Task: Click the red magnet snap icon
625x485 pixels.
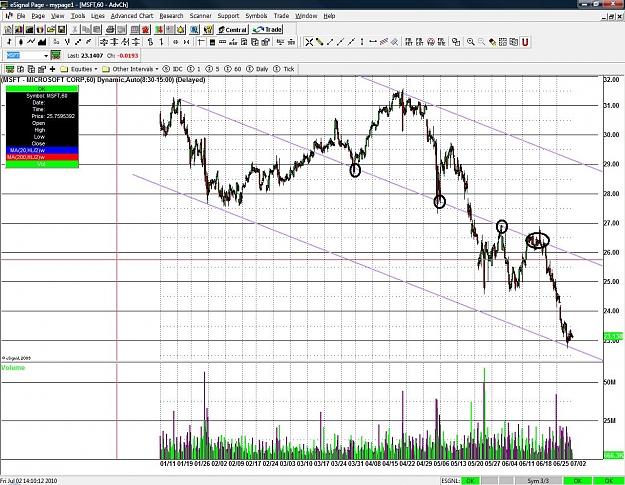Action: (525, 42)
